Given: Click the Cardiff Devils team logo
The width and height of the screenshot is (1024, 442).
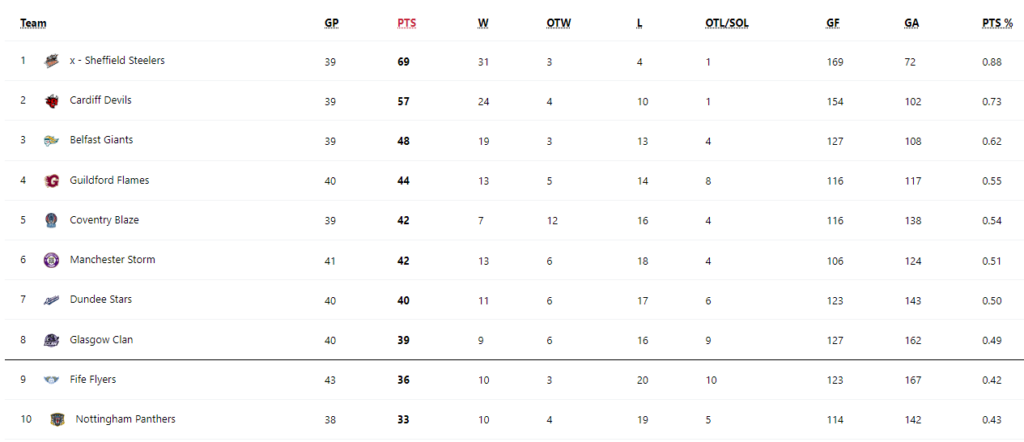Looking at the screenshot, I should [x=52, y=101].
